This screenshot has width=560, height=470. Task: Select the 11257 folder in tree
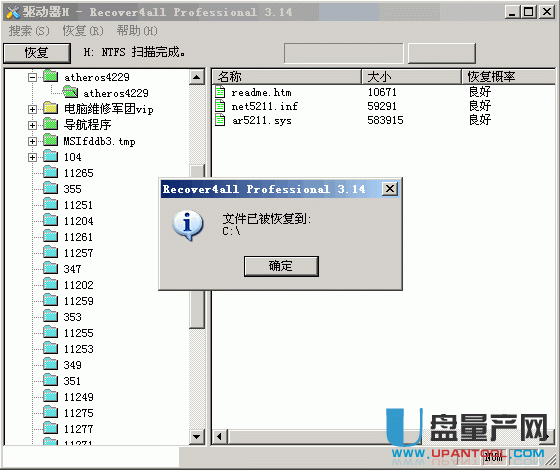tap(78, 253)
